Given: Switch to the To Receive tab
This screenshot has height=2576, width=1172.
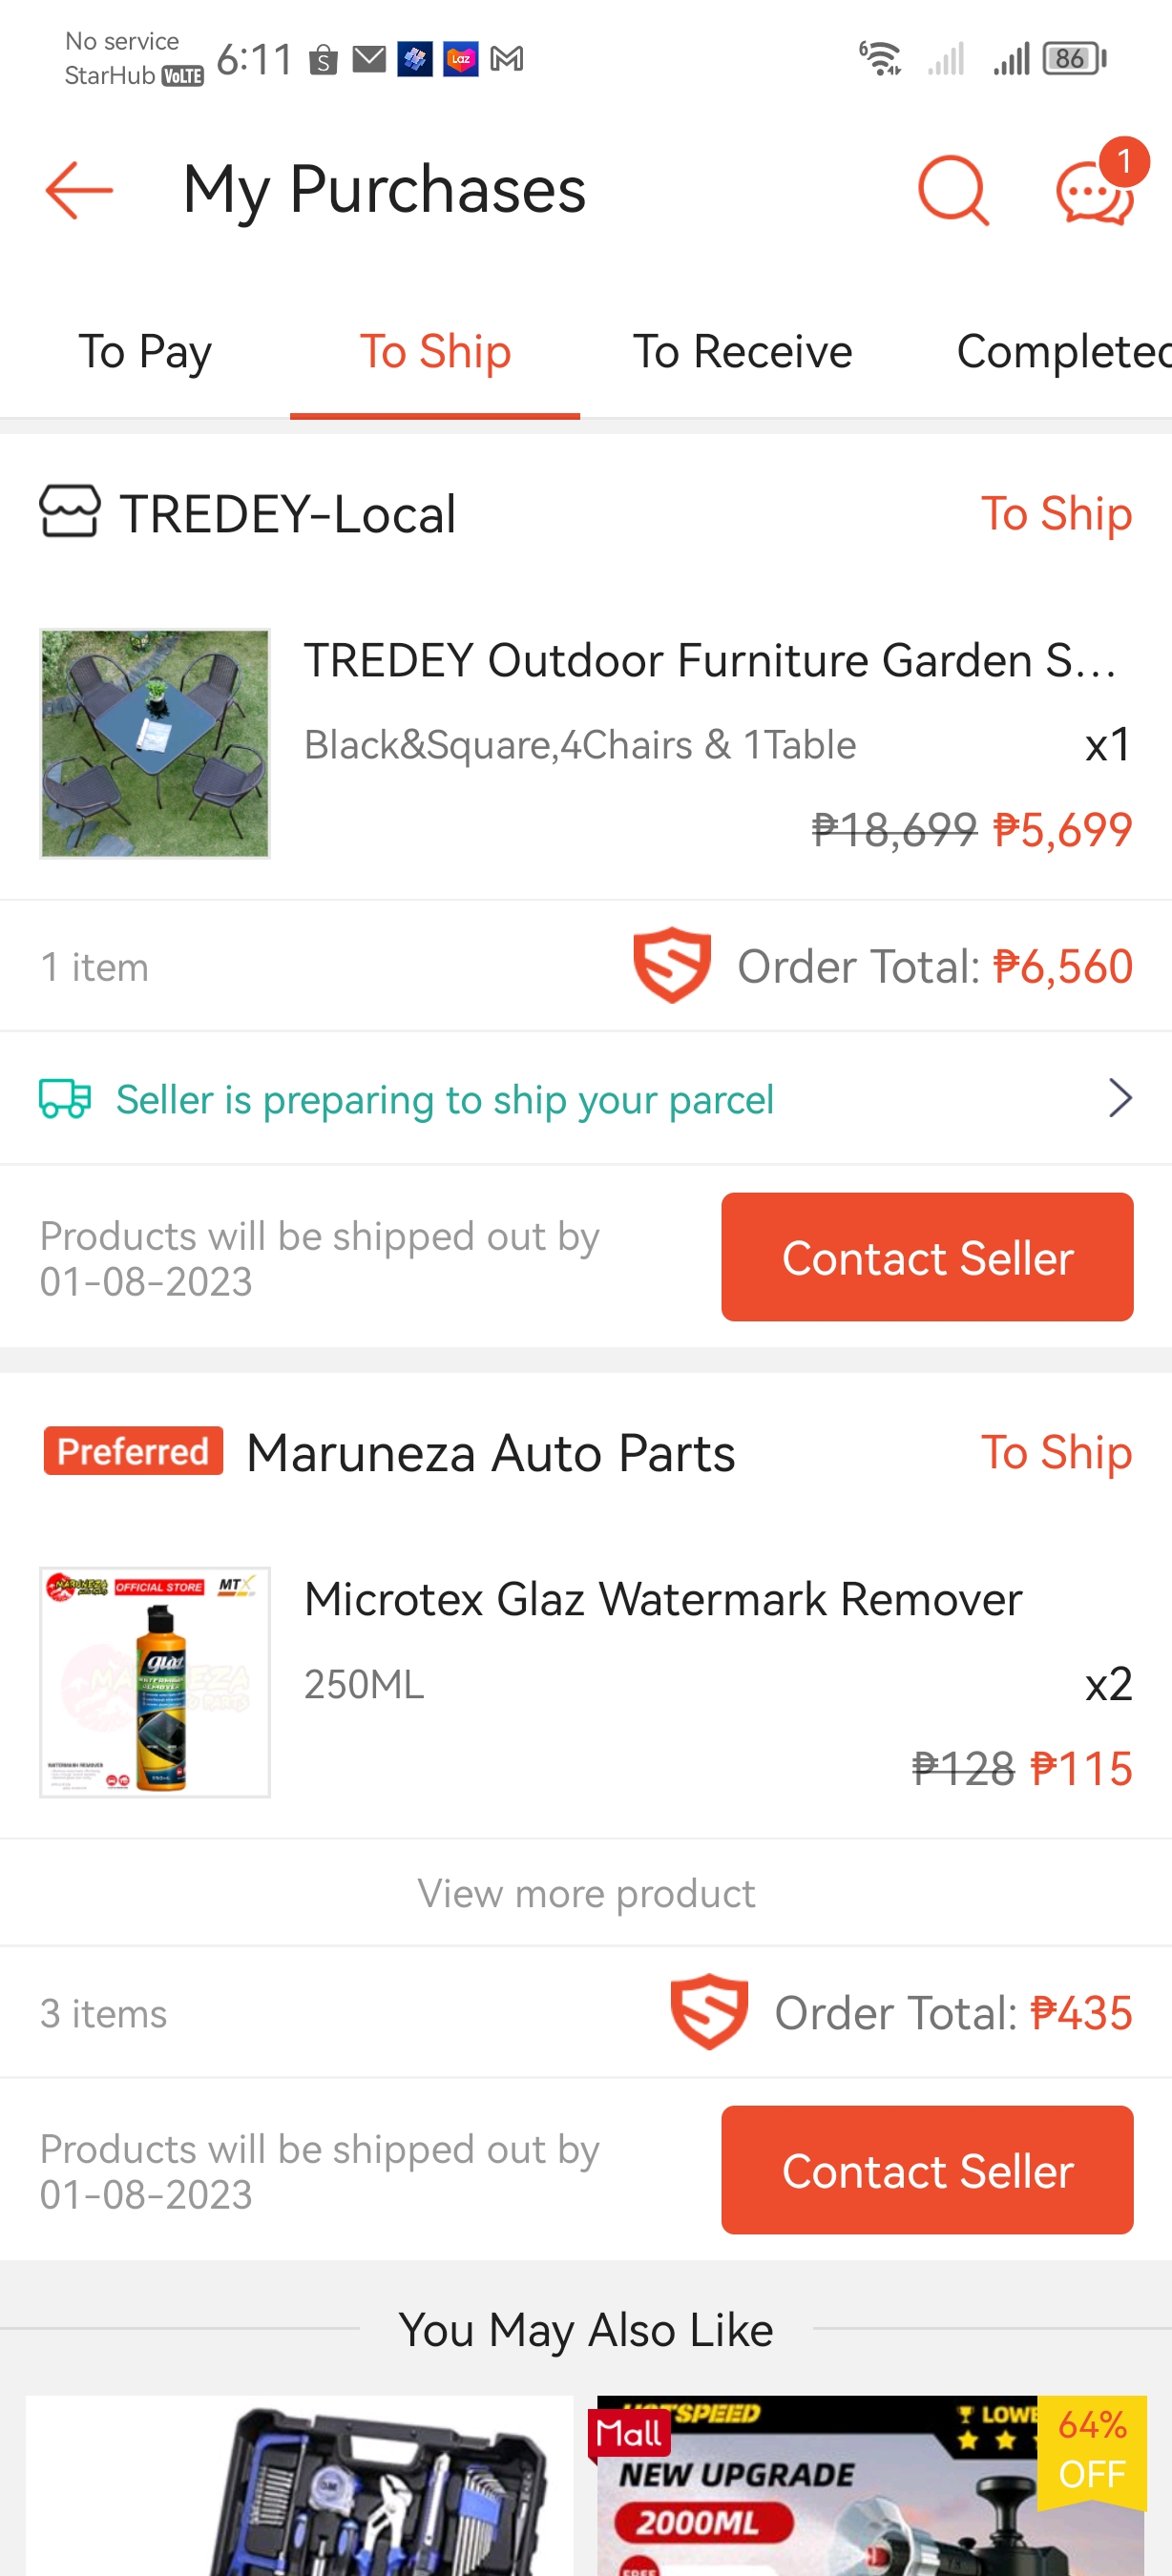Looking at the screenshot, I should (742, 352).
